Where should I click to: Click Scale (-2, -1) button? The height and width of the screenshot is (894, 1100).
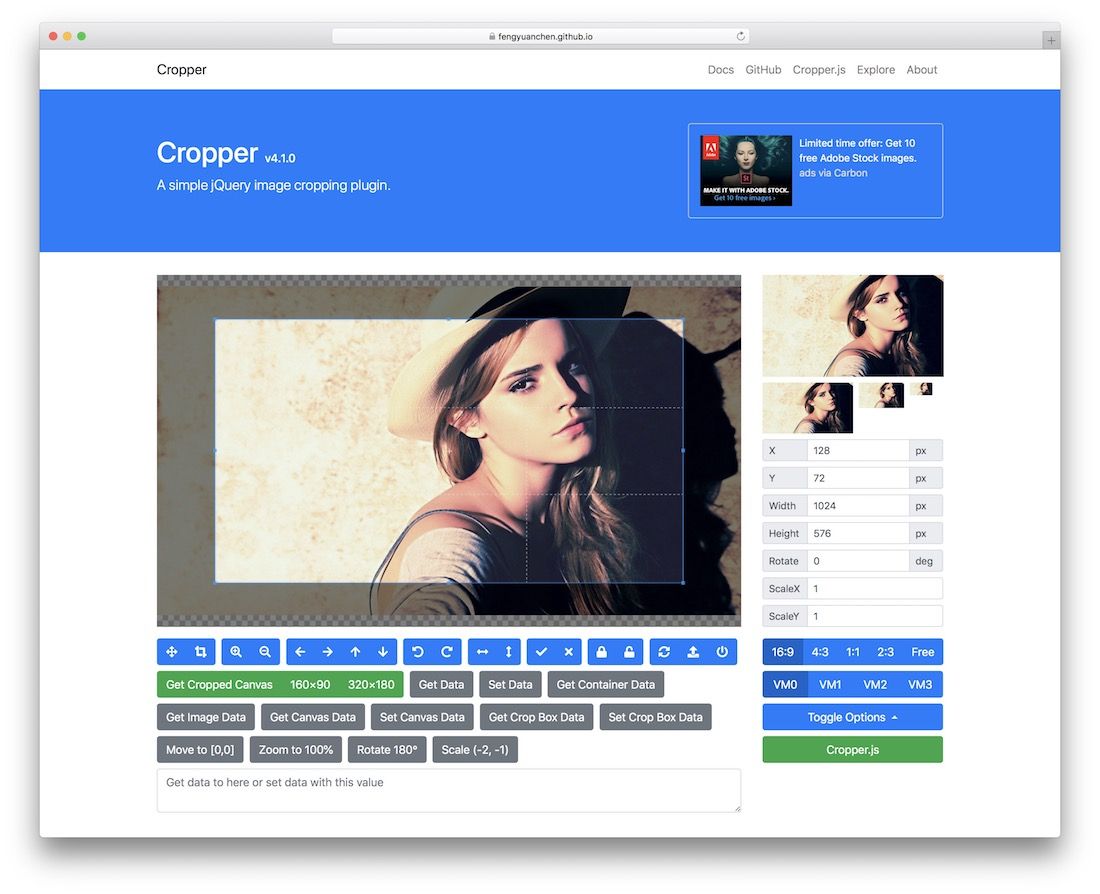point(475,749)
